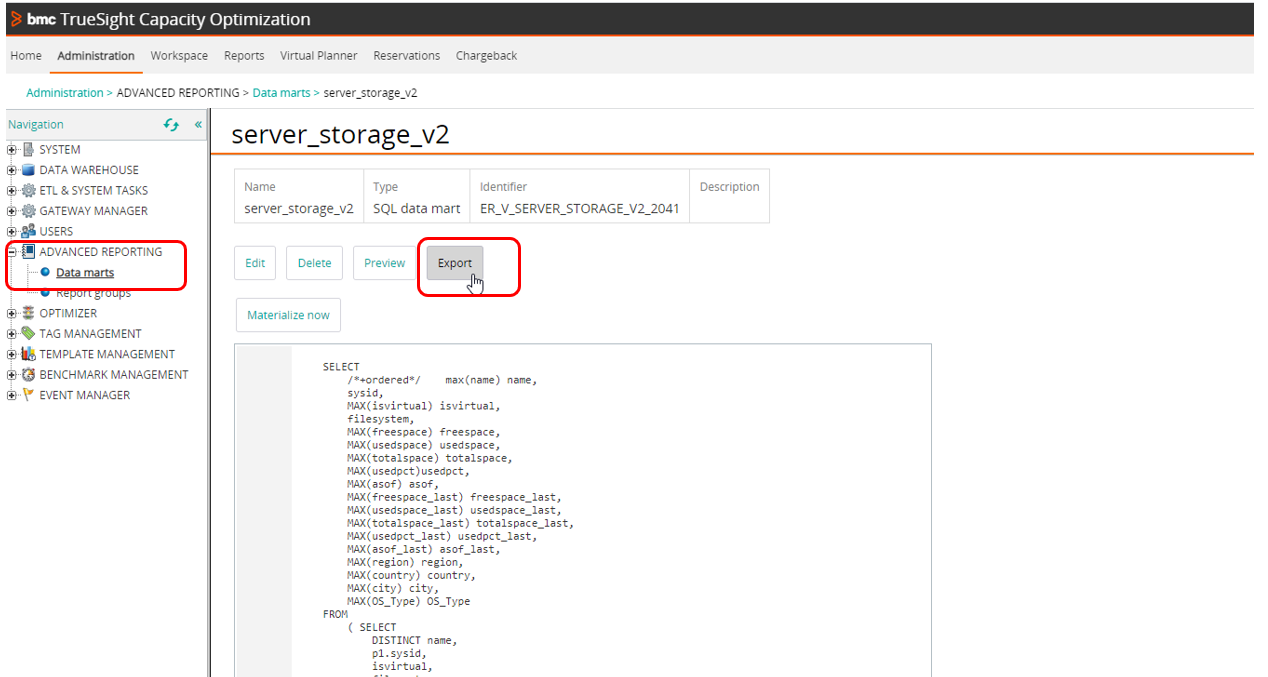Click the GATEWAY MANAGER gear icon

click(x=29, y=211)
